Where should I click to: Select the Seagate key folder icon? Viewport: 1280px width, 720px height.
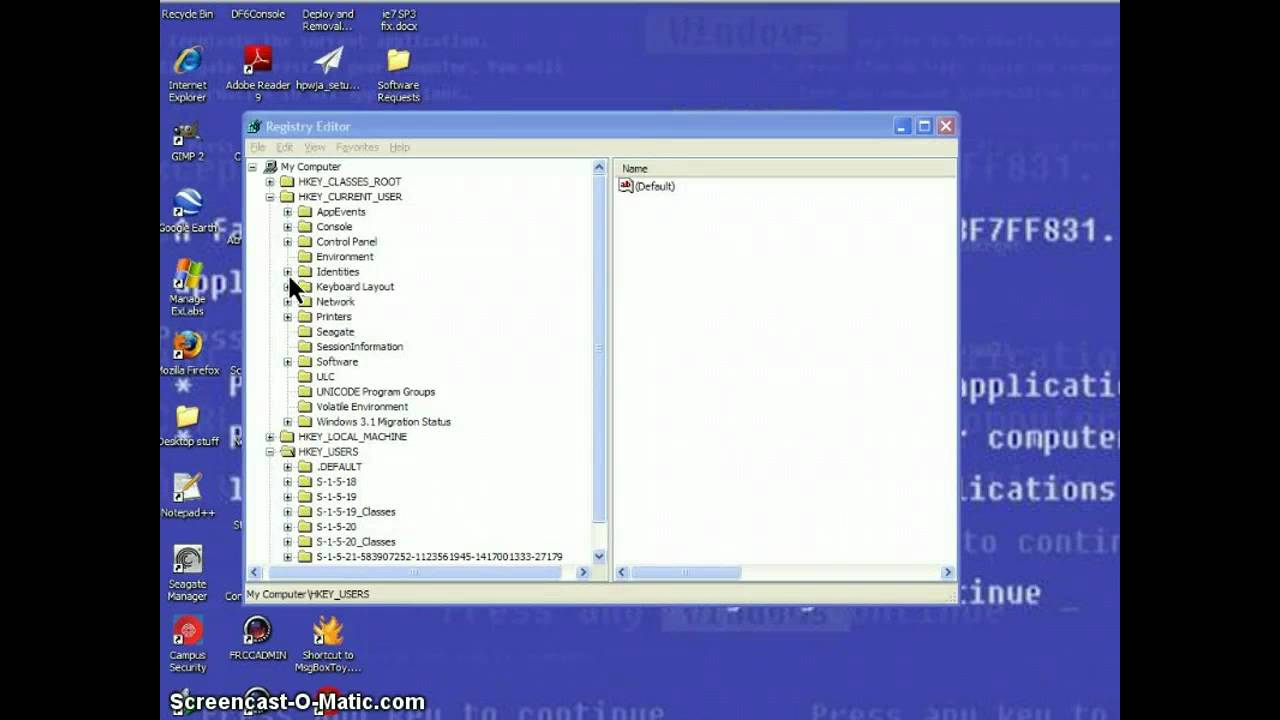tap(305, 332)
